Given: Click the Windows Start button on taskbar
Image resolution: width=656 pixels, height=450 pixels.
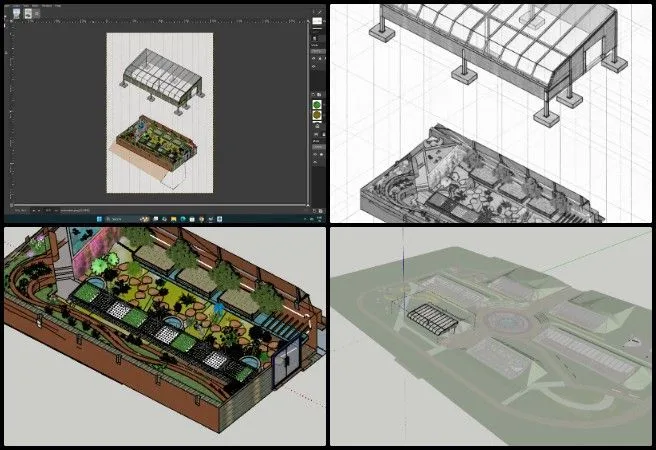Looking at the screenshot, I should pyautogui.click(x=97, y=217).
